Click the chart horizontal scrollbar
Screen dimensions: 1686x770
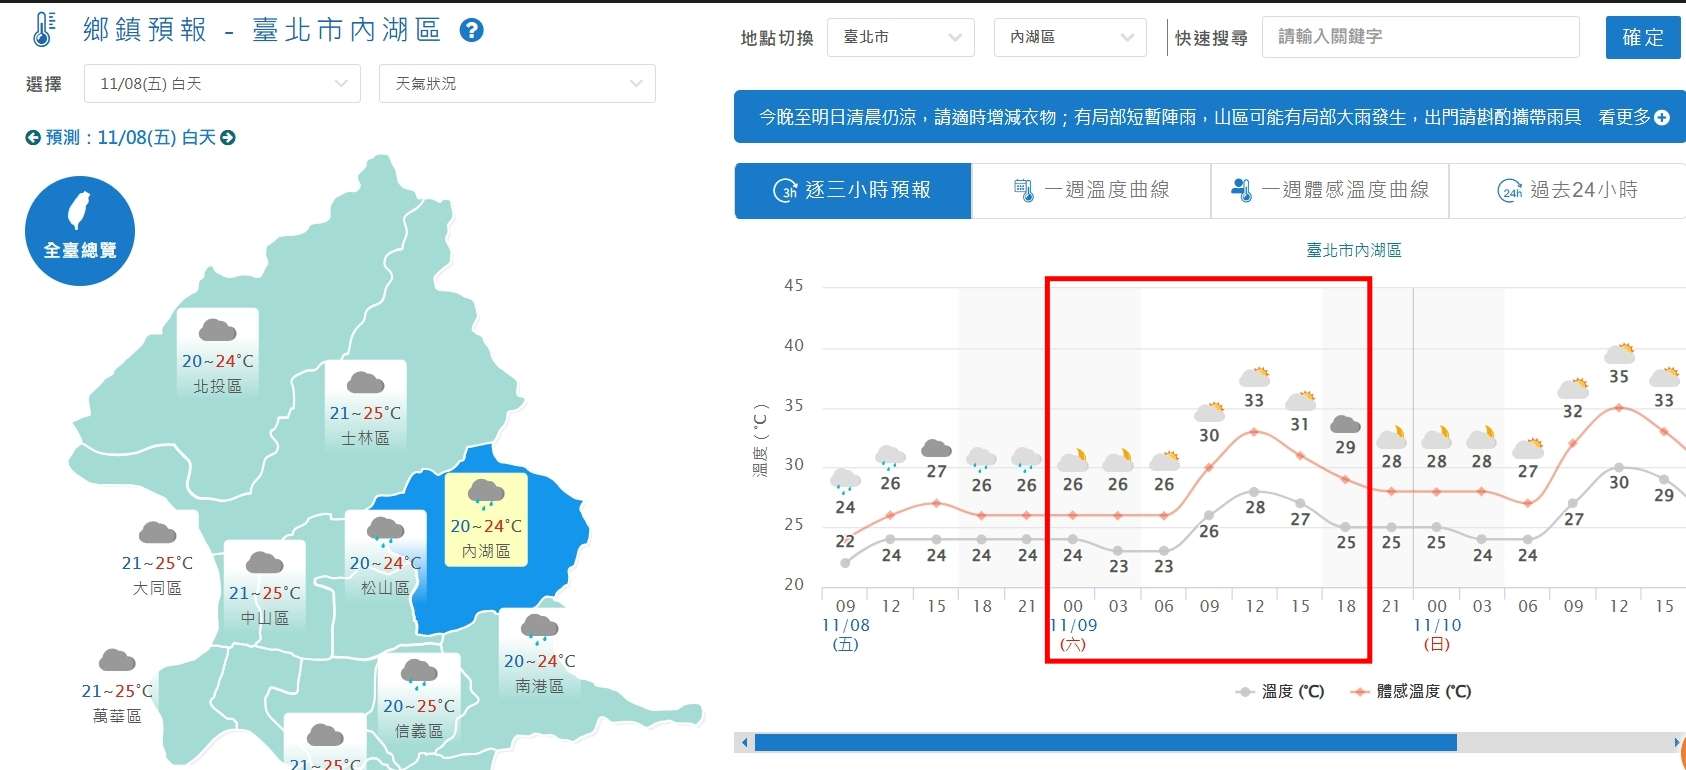coord(1105,742)
